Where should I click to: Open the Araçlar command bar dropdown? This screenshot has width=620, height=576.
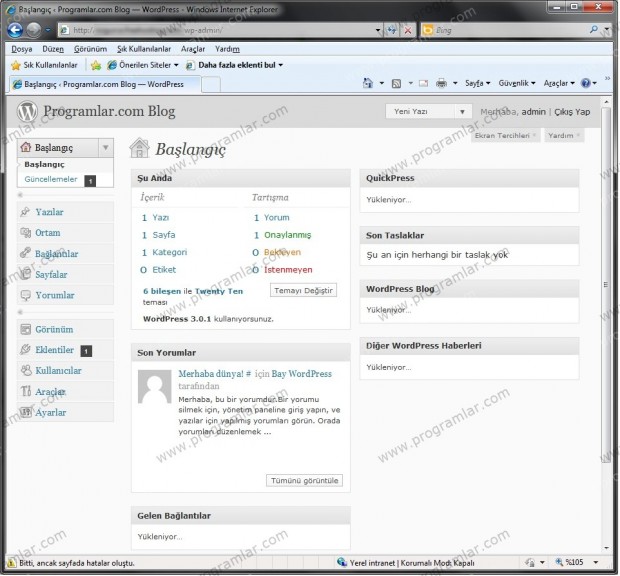[x=559, y=83]
